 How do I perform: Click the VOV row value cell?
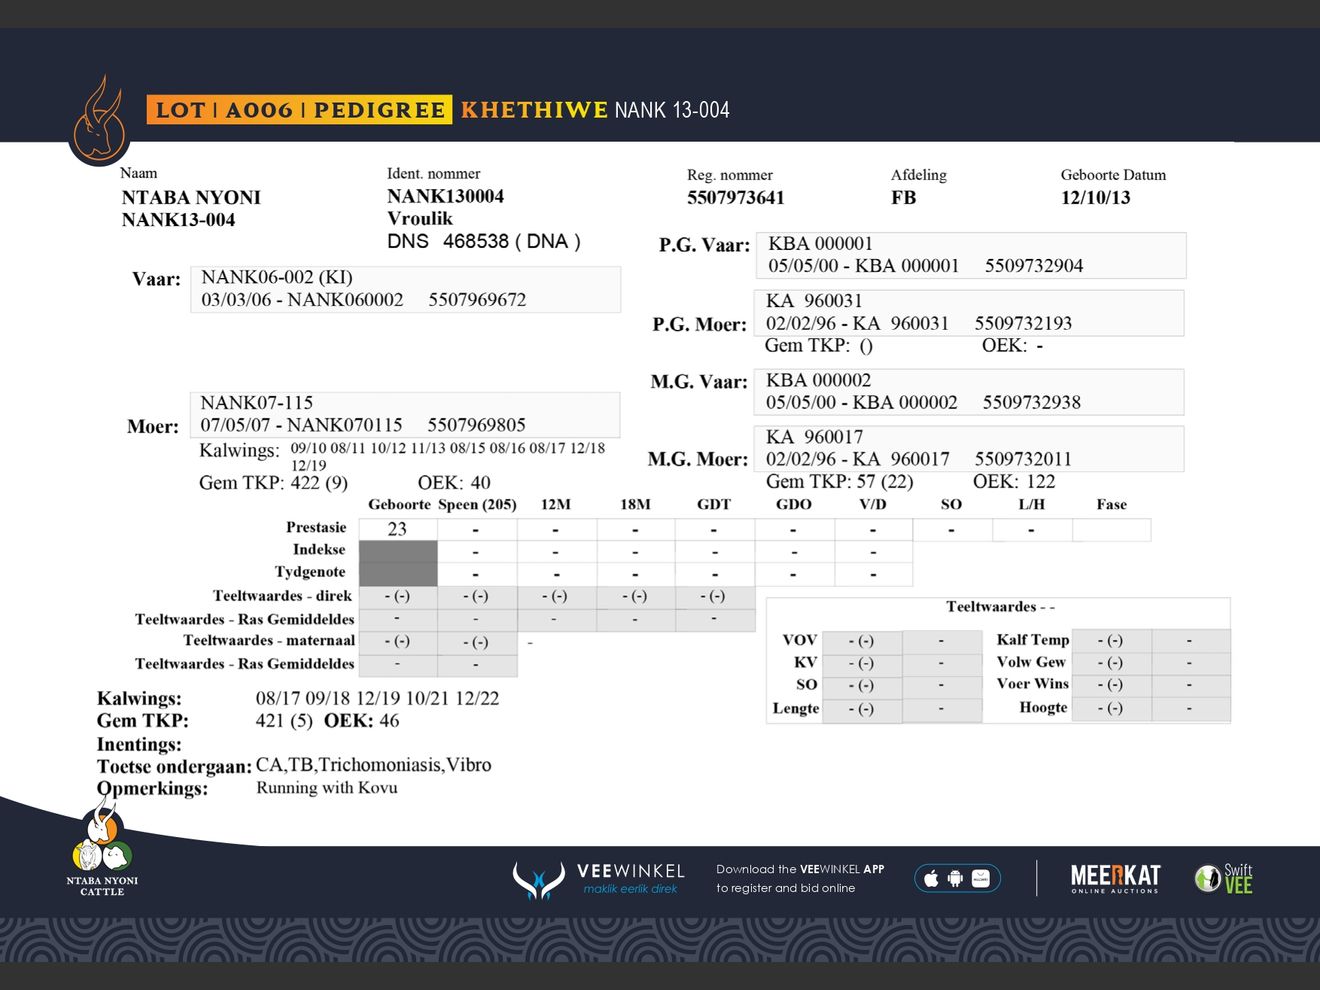[860, 641]
